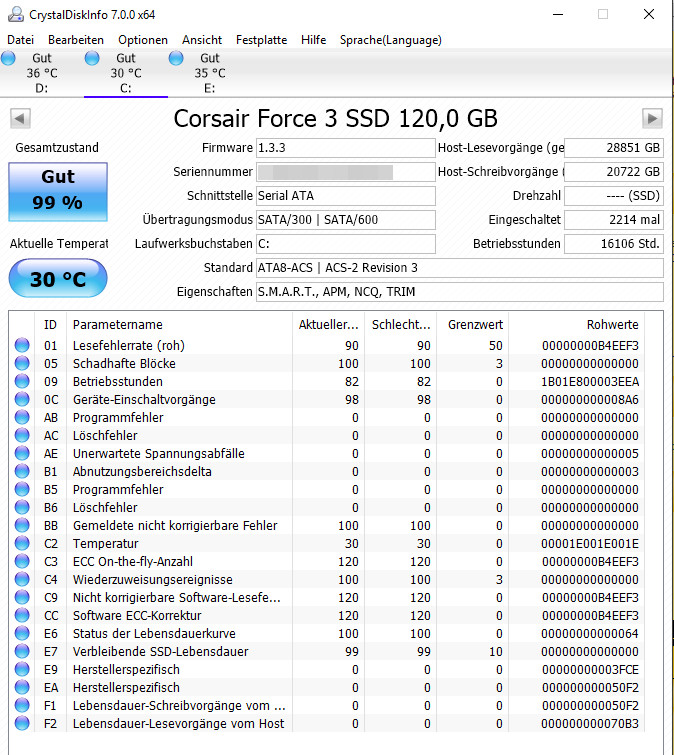674x755 pixels.
Task: Click status orb for Temperatur row
Action: point(22,543)
